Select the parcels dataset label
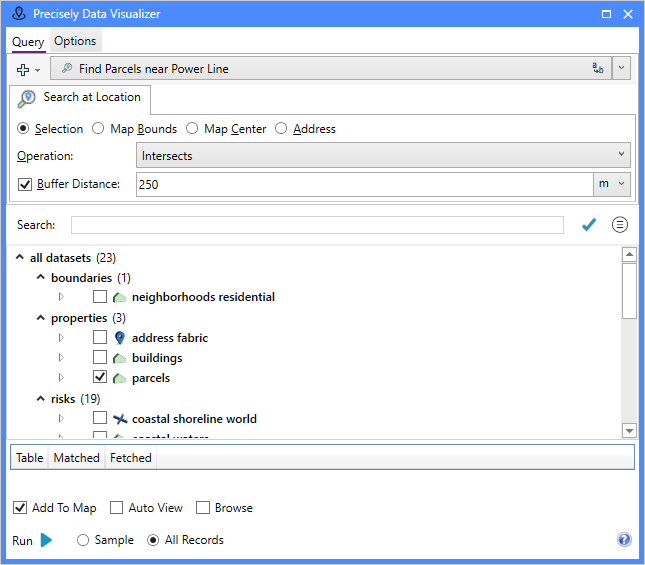645x565 pixels. click(x=151, y=378)
